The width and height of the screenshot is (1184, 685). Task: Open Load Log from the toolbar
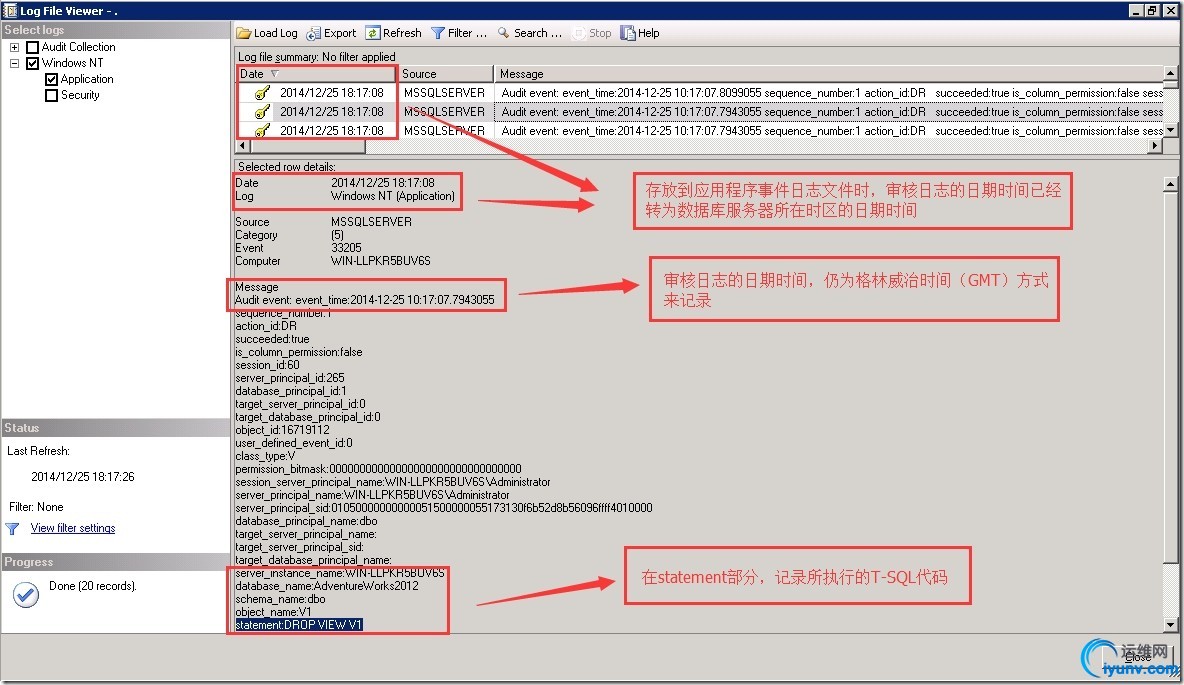[267, 33]
